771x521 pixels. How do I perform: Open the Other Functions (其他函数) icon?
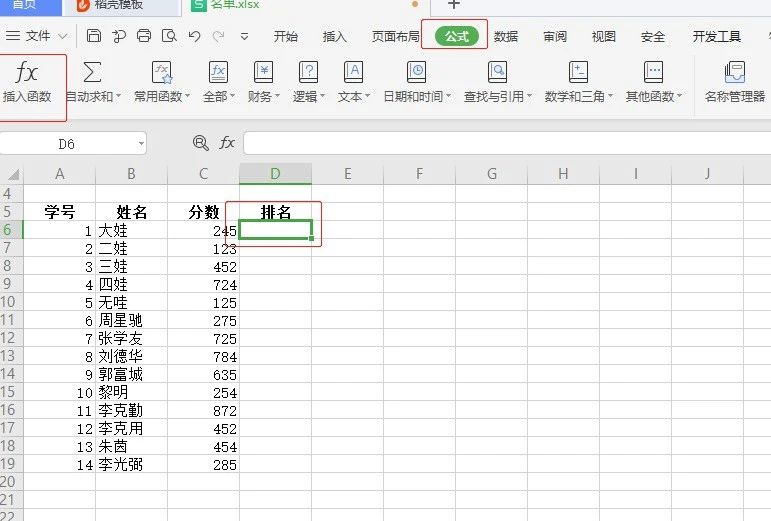653,72
